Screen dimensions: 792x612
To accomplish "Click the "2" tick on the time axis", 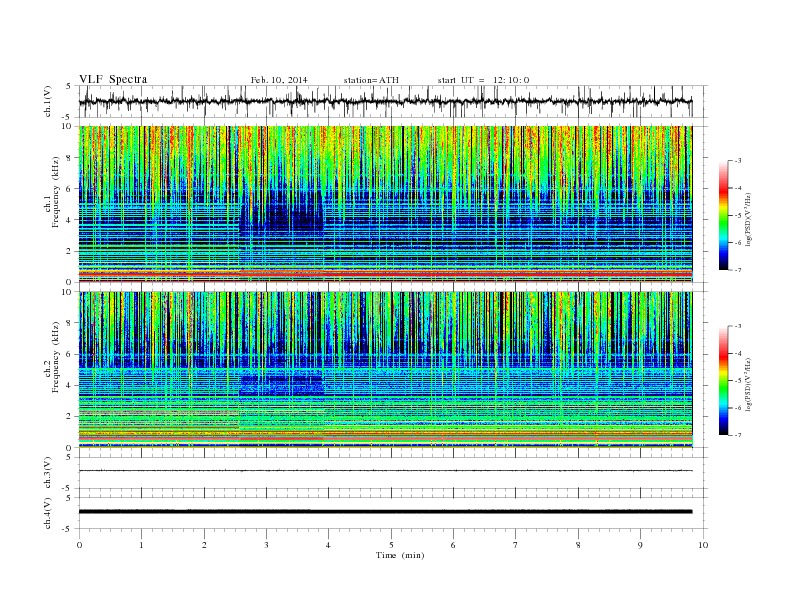I will click(204, 545).
